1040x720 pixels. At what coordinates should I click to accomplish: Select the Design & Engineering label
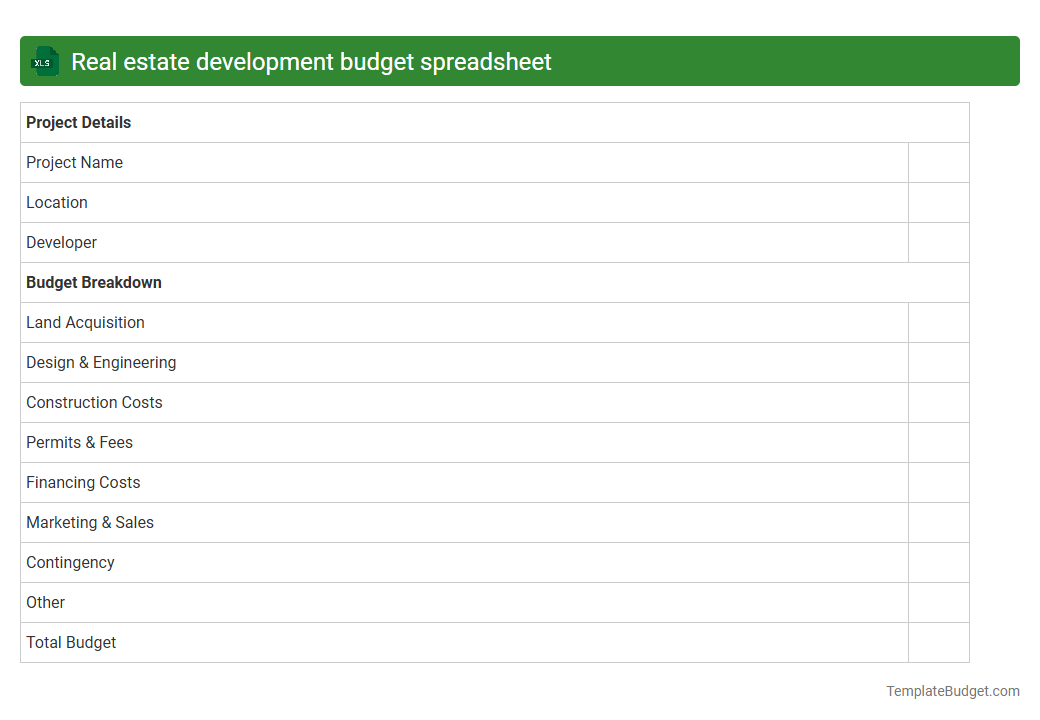tap(101, 362)
